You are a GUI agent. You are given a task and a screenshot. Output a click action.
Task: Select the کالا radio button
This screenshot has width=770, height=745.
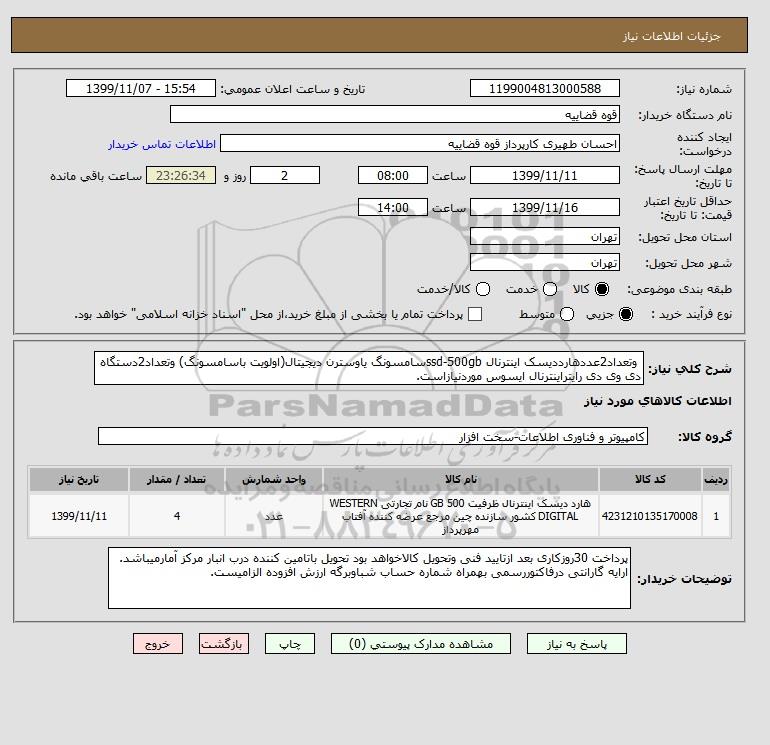click(602, 289)
